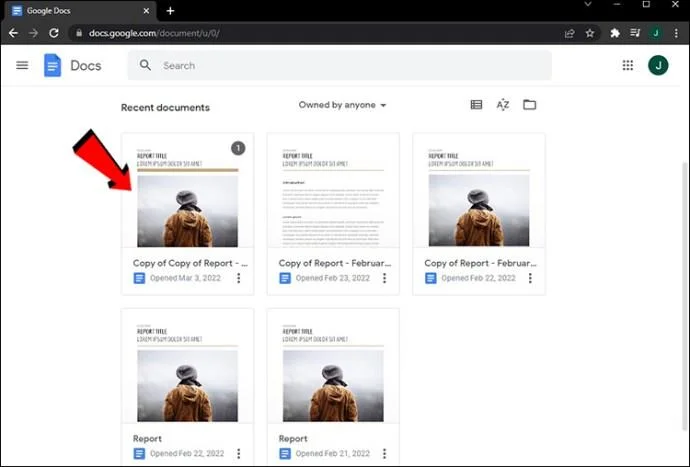The height and width of the screenshot is (467, 690).
Task: Click the page vertical scrollbar
Action: coord(685,295)
